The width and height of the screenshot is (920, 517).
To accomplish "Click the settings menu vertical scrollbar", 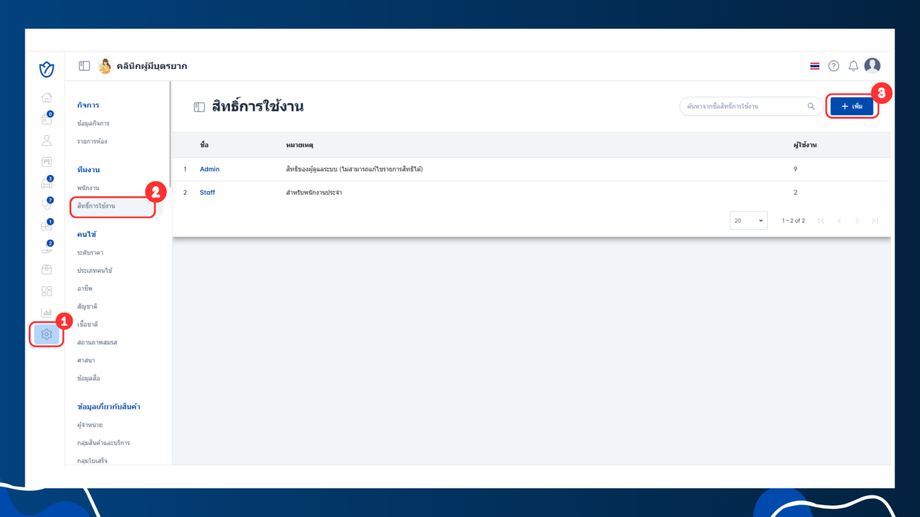I will tap(170, 134).
